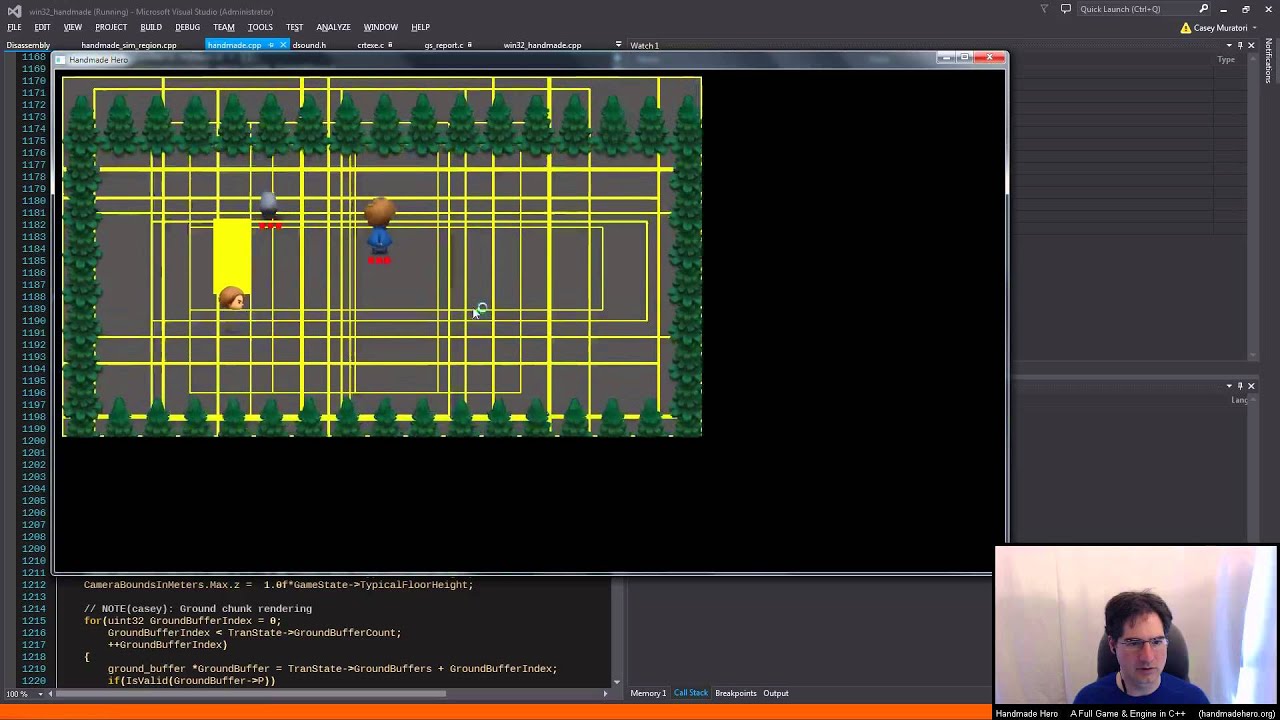1280x720 pixels.
Task: Open the EDIT menu
Action: click(x=42, y=27)
